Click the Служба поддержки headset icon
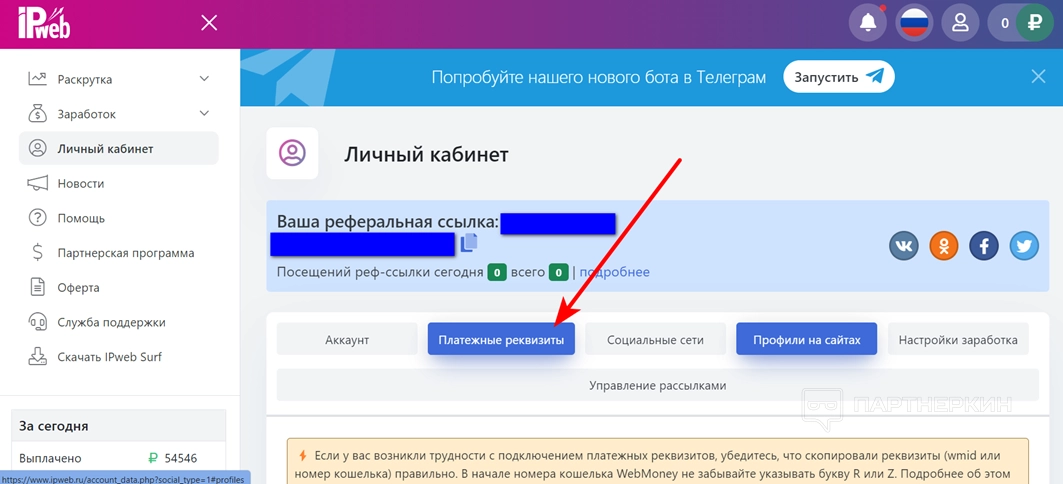The height and width of the screenshot is (484, 1063). (37, 322)
